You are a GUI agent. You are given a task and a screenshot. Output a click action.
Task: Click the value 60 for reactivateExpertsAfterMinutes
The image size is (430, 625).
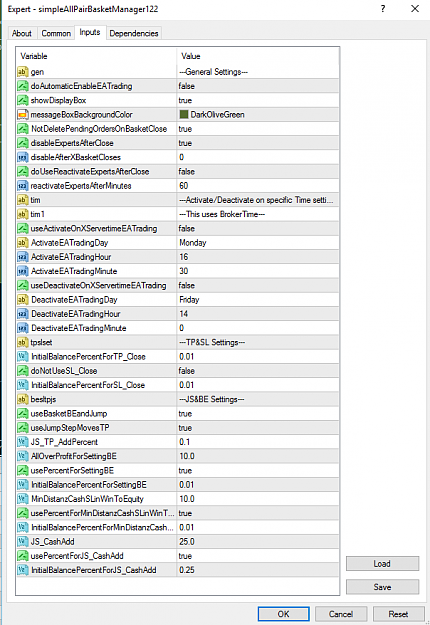pos(258,186)
